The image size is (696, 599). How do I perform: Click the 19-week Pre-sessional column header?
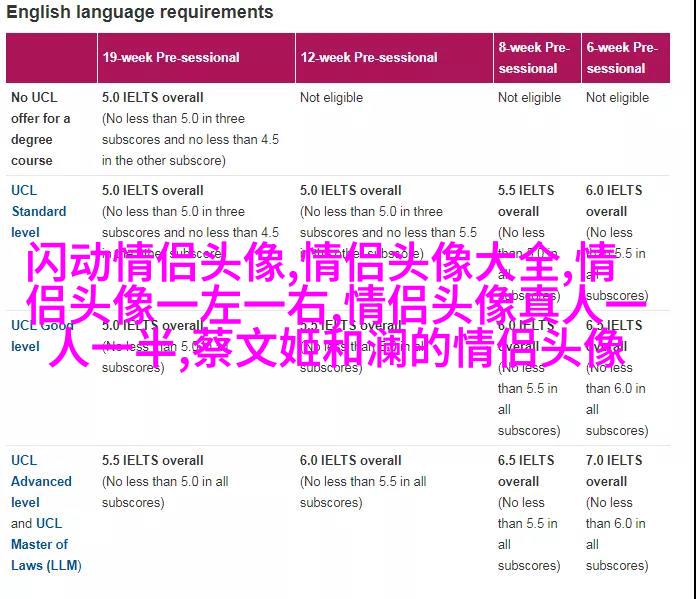click(196, 58)
